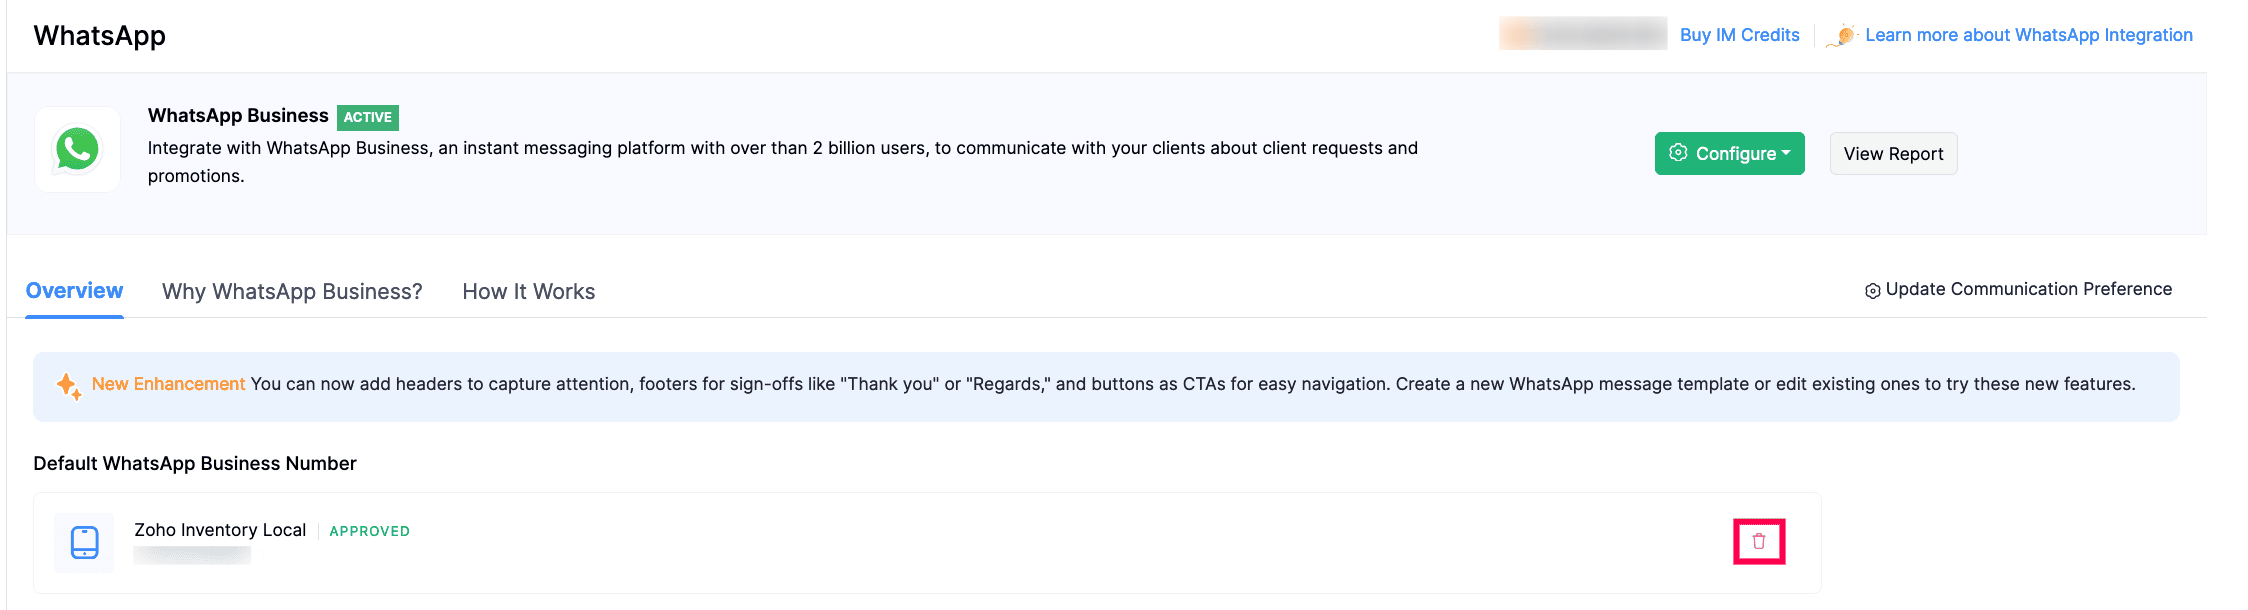
Task: Click the orange New Enhancement label
Action: [x=168, y=384]
